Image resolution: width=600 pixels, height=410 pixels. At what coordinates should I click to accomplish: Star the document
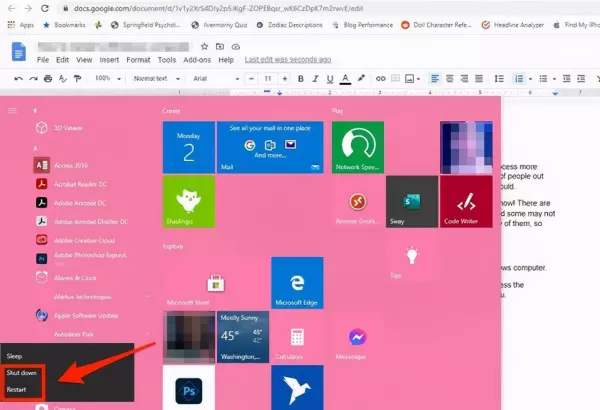coord(204,46)
